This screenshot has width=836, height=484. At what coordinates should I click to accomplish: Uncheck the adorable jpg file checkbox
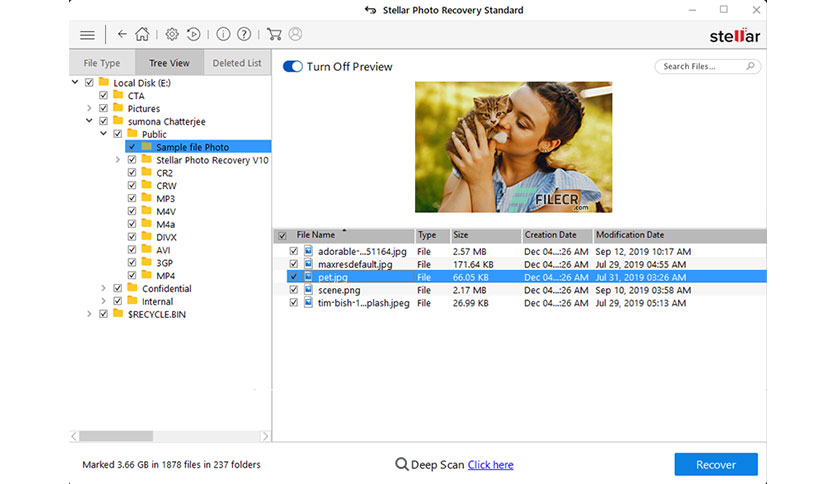point(293,251)
